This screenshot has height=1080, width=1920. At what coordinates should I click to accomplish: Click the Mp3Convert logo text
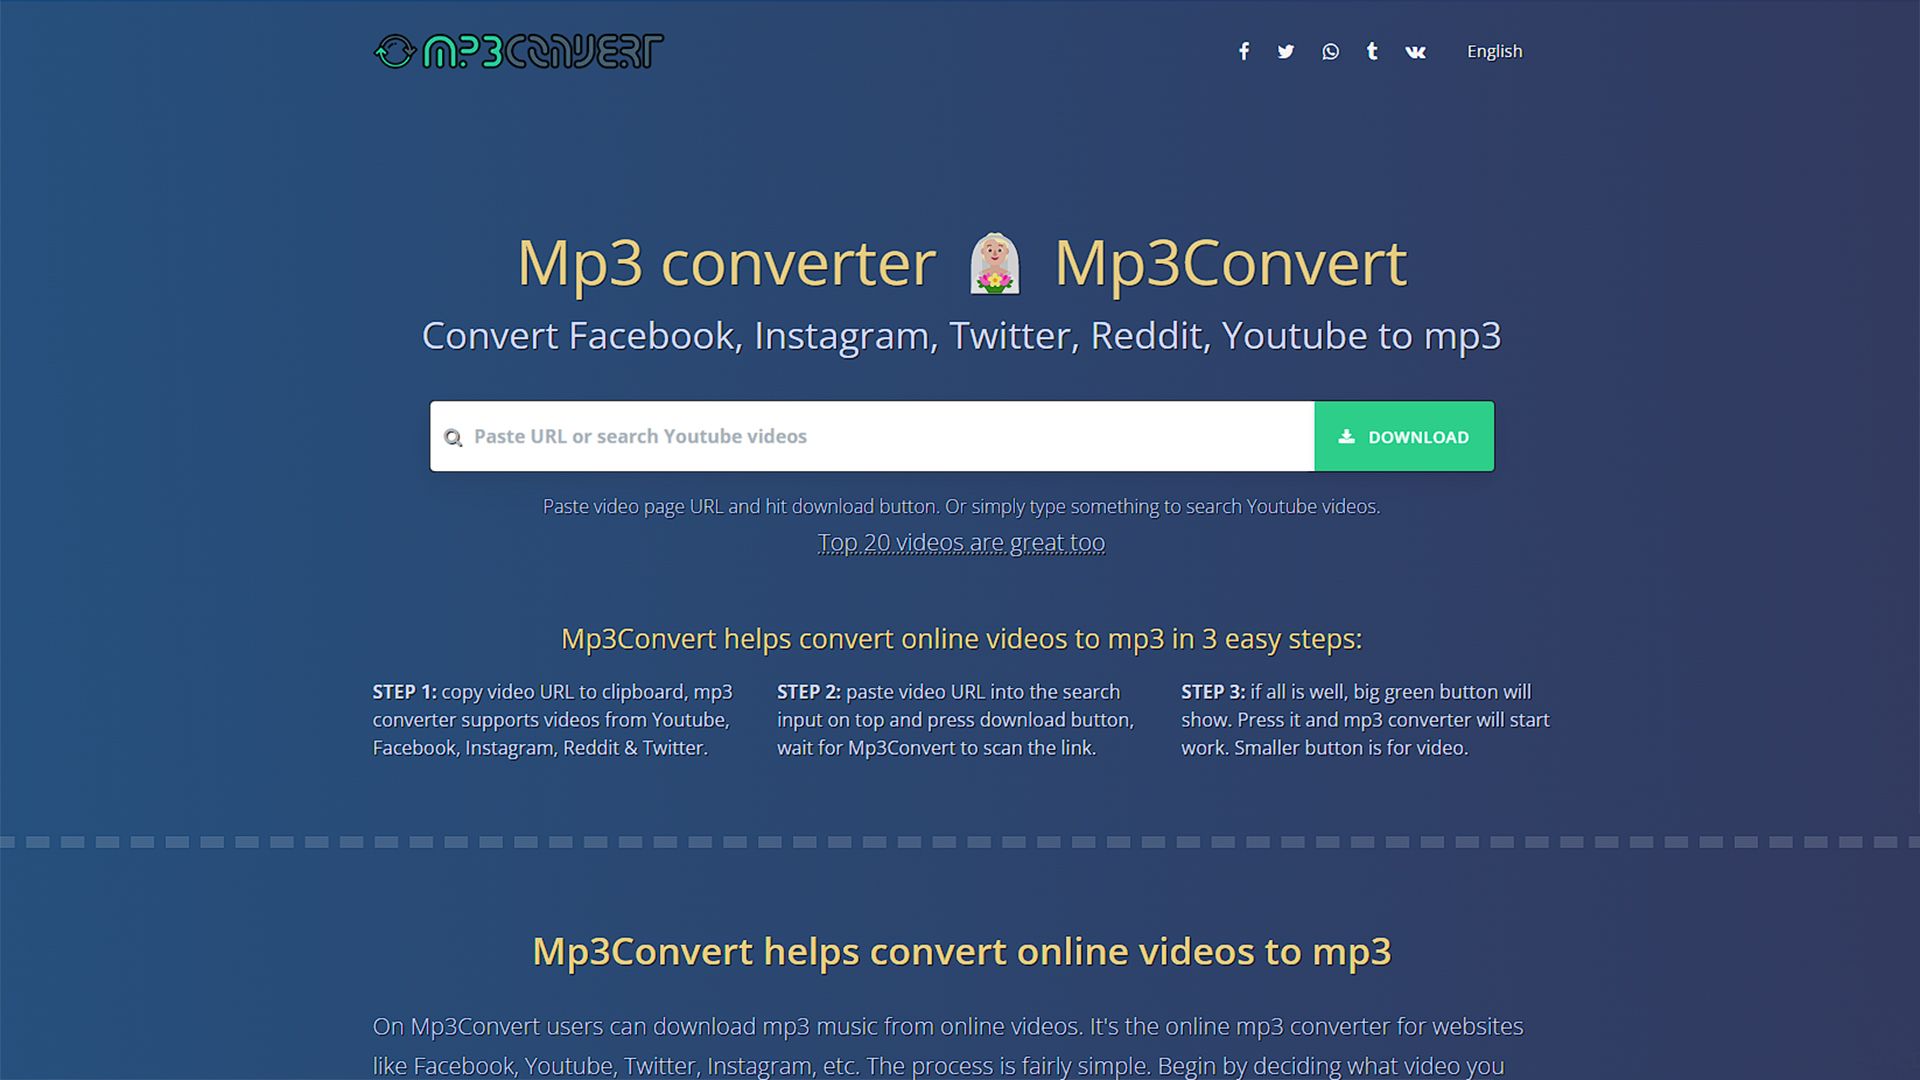click(520, 50)
